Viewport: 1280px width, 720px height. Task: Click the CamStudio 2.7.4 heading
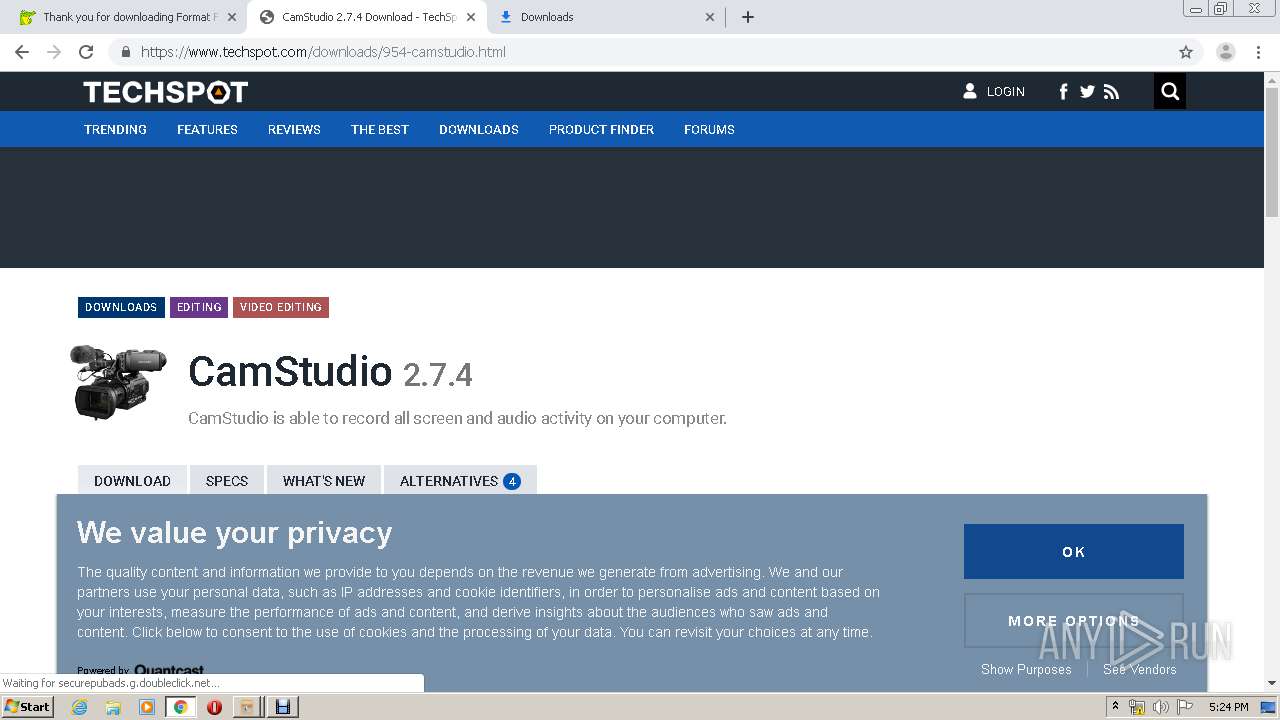click(x=330, y=372)
